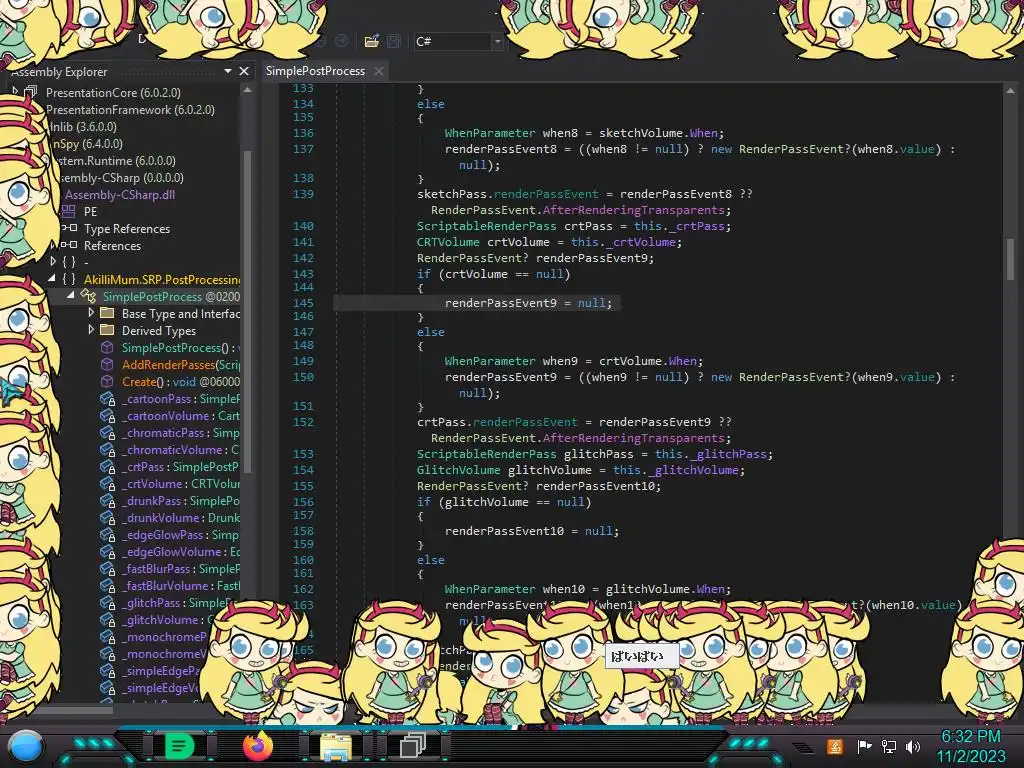The height and width of the screenshot is (768, 1024).
Task: Select PresentationCore (6.0.2.0) assembly
Action: click(x=113, y=93)
